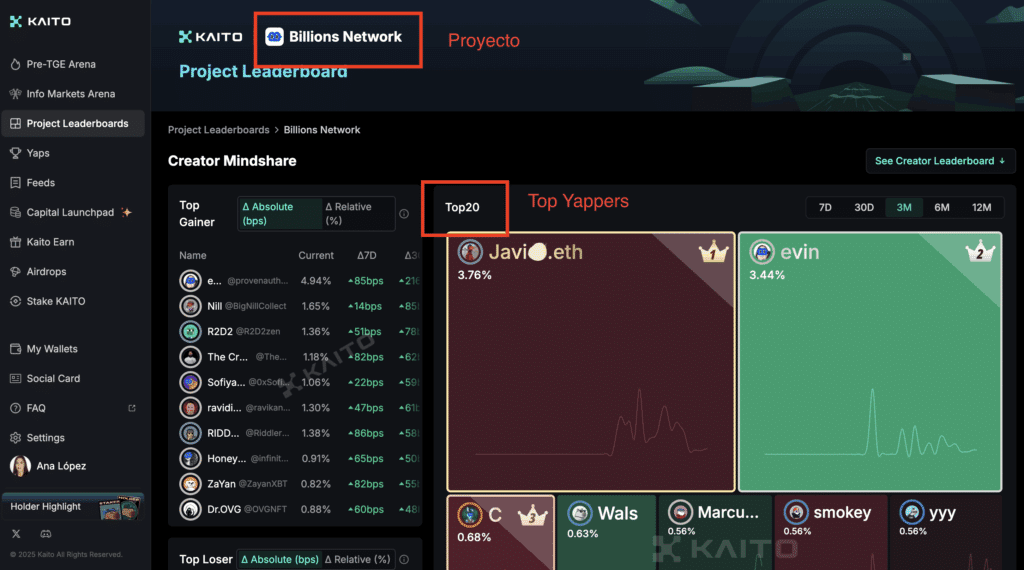This screenshot has width=1024, height=570.
Task: Select the 7D time range
Action: (825, 208)
